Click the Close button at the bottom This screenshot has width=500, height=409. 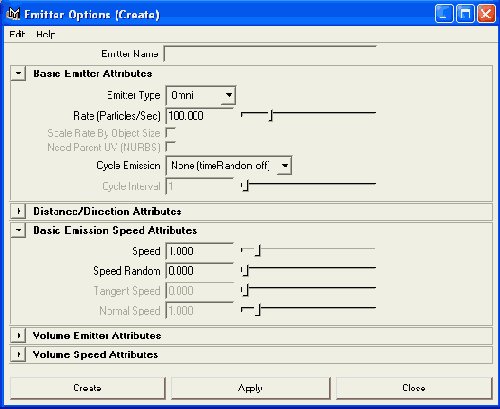pyautogui.click(x=414, y=388)
